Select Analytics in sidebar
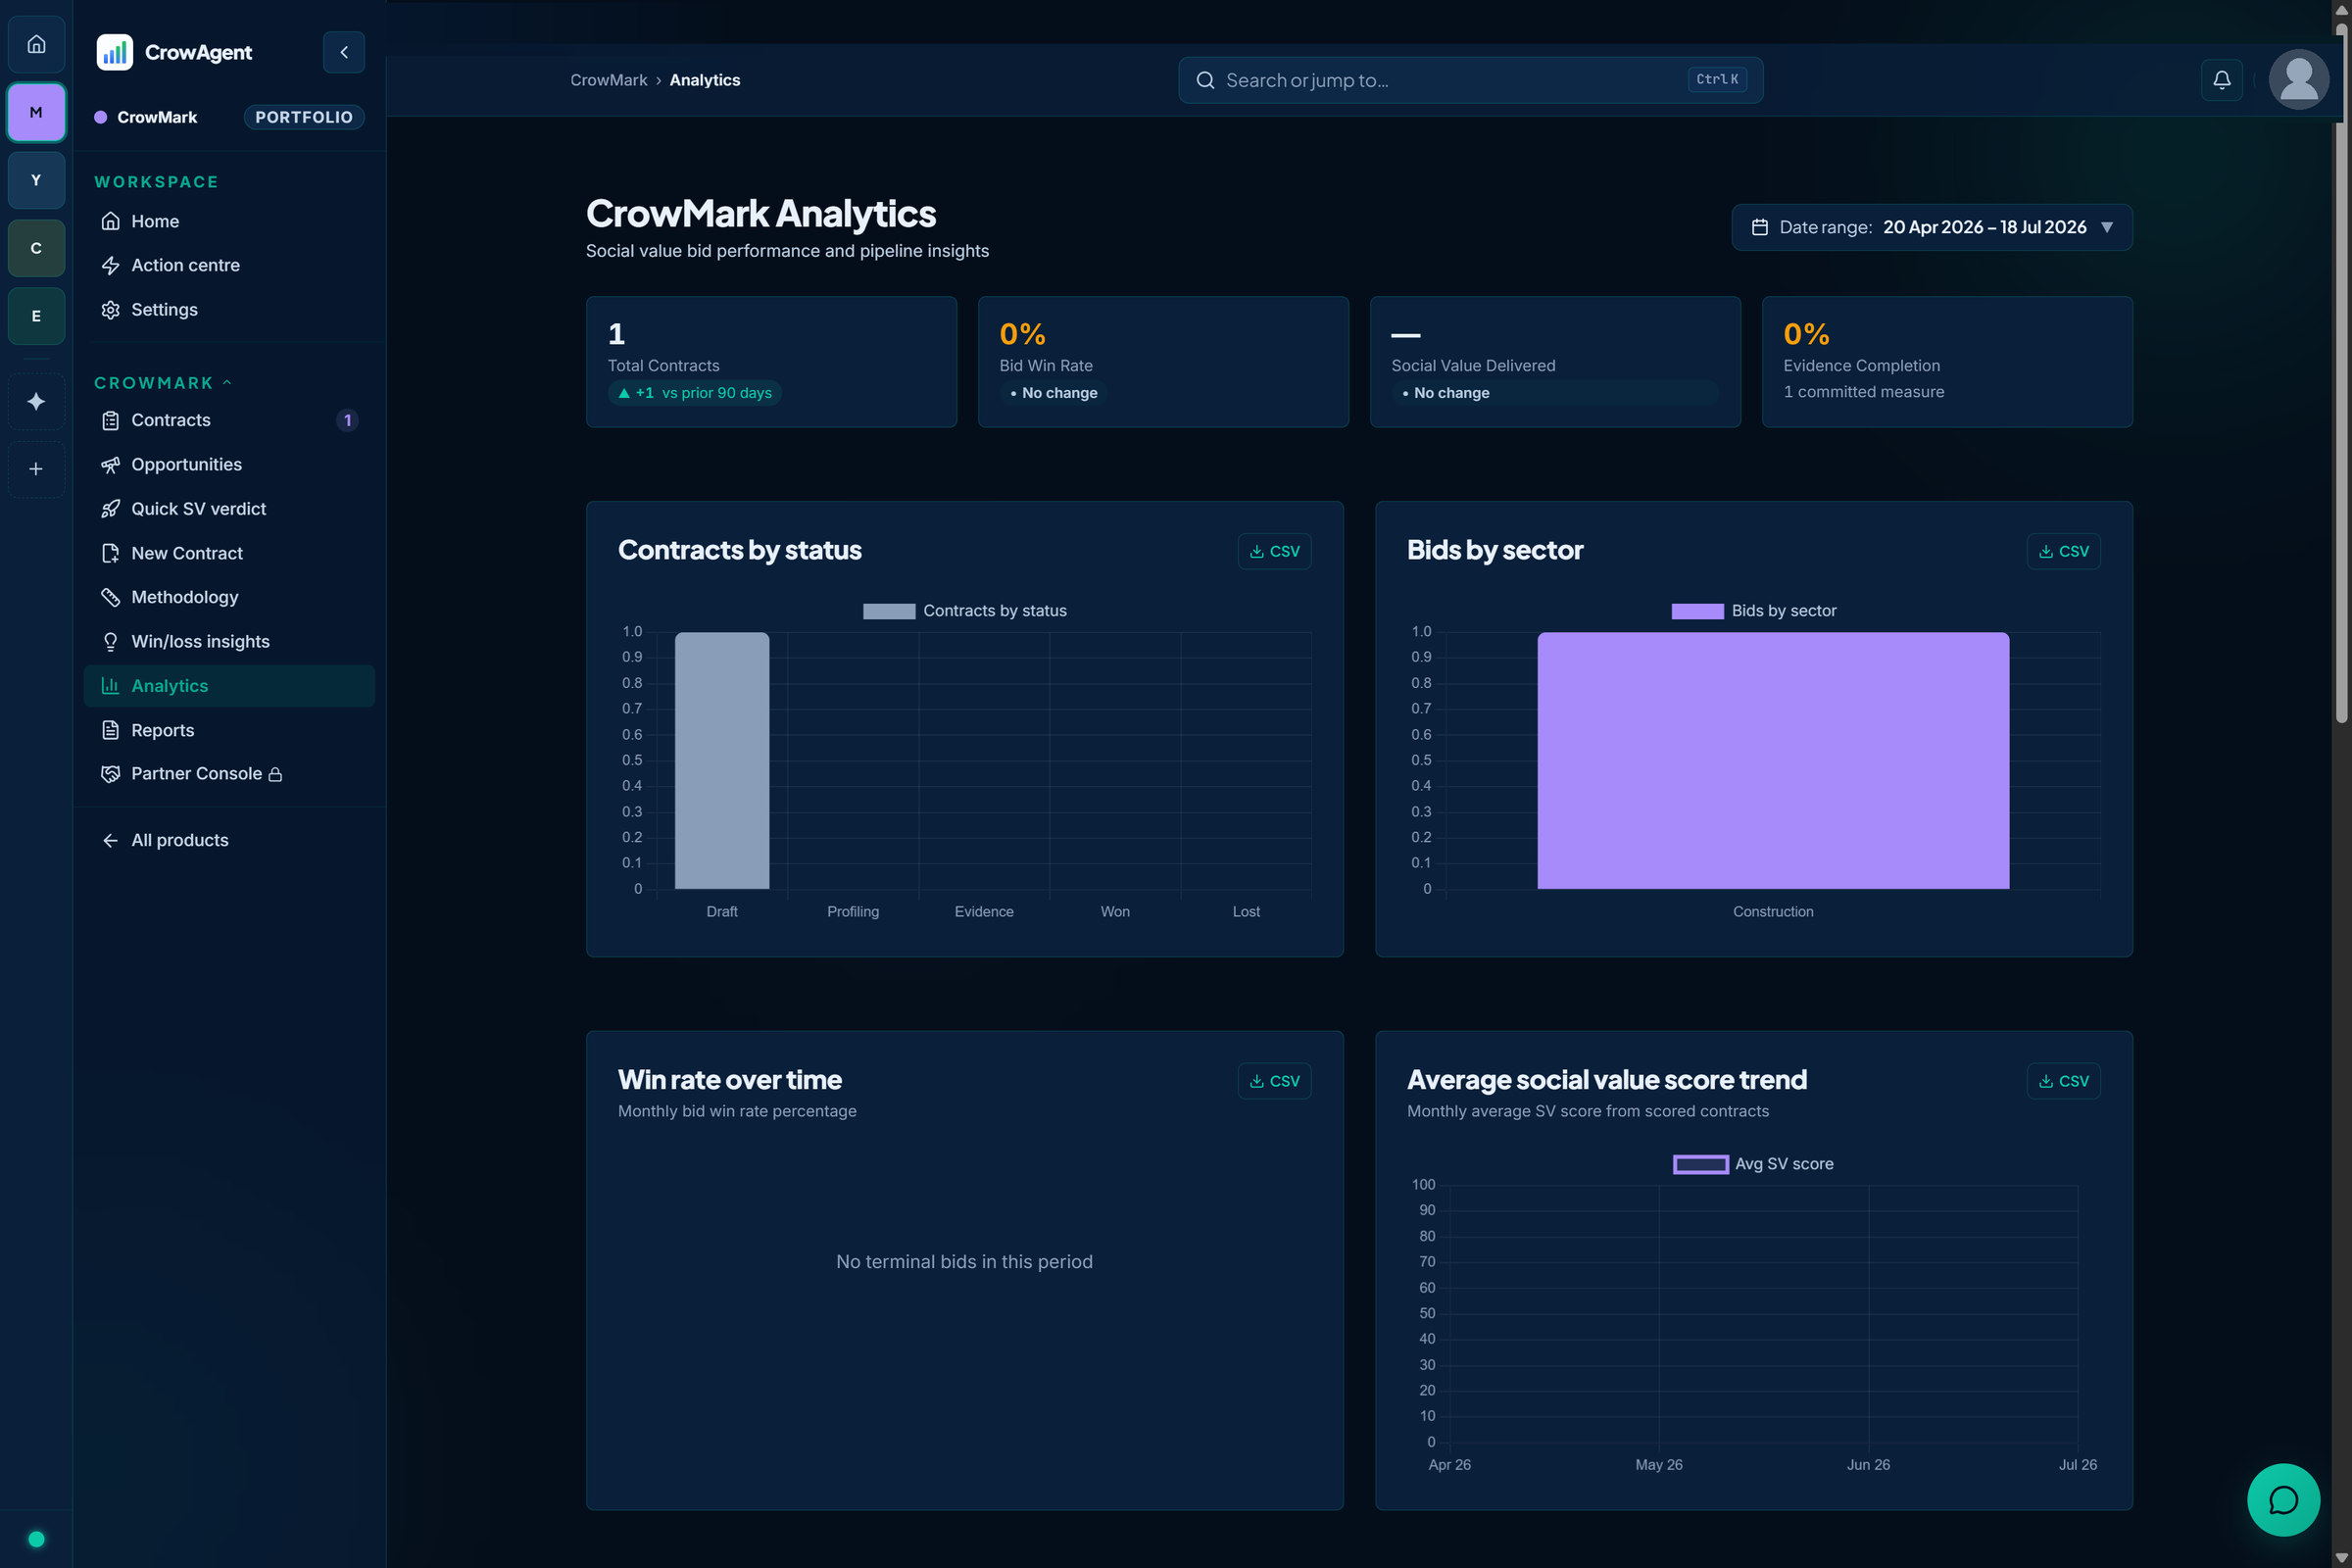Screen dimensions: 2352x1568 [229, 686]
